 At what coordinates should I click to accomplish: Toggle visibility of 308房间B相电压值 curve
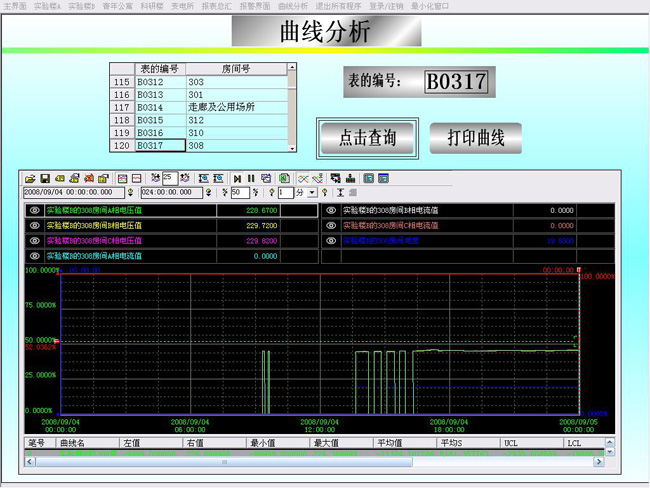(35, 226)
